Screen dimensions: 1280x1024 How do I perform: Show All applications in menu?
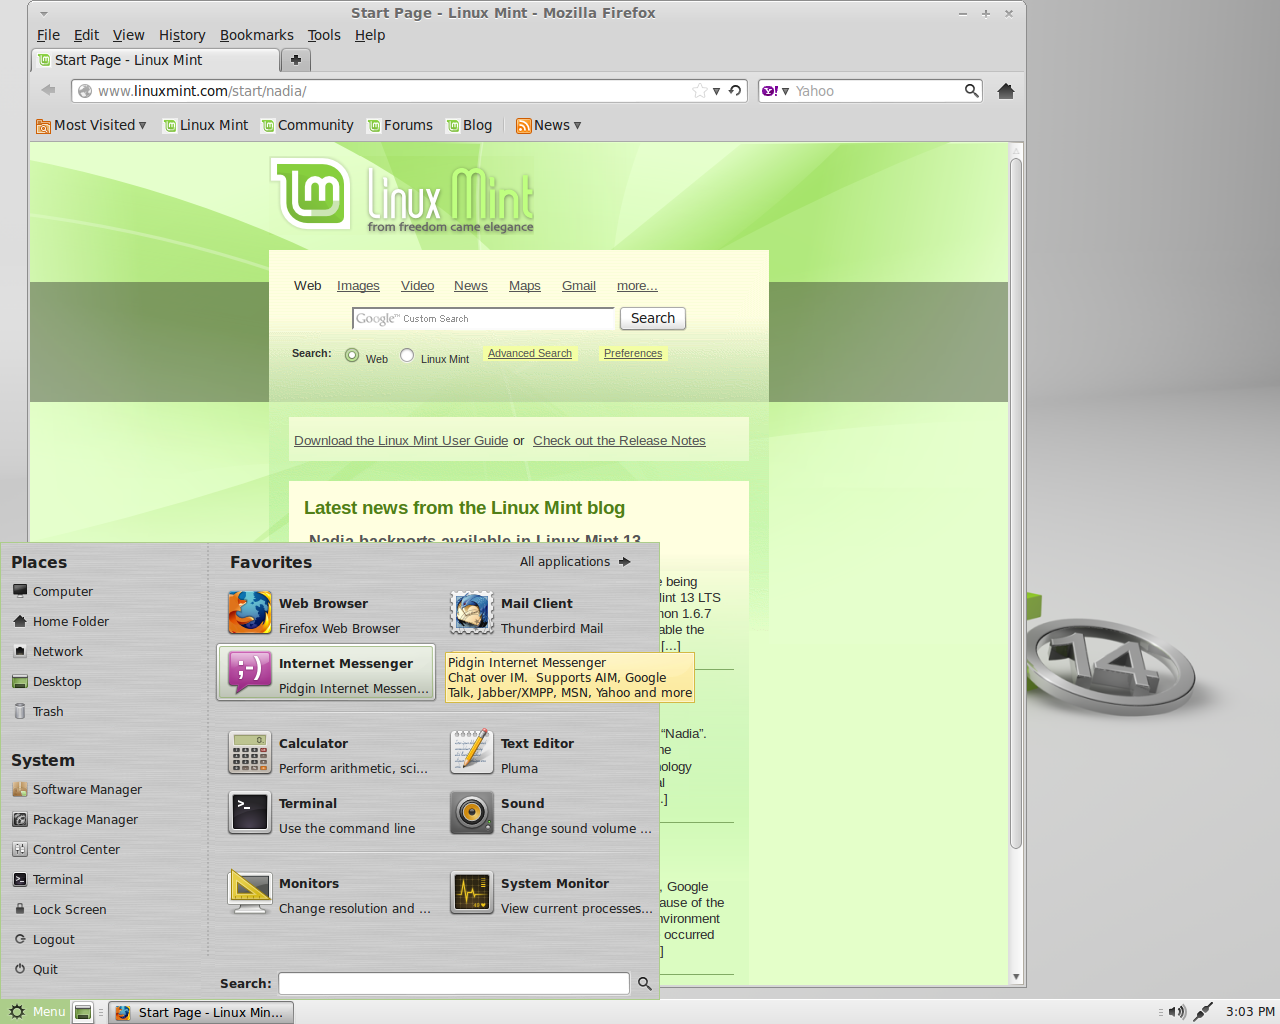point(575,562)
